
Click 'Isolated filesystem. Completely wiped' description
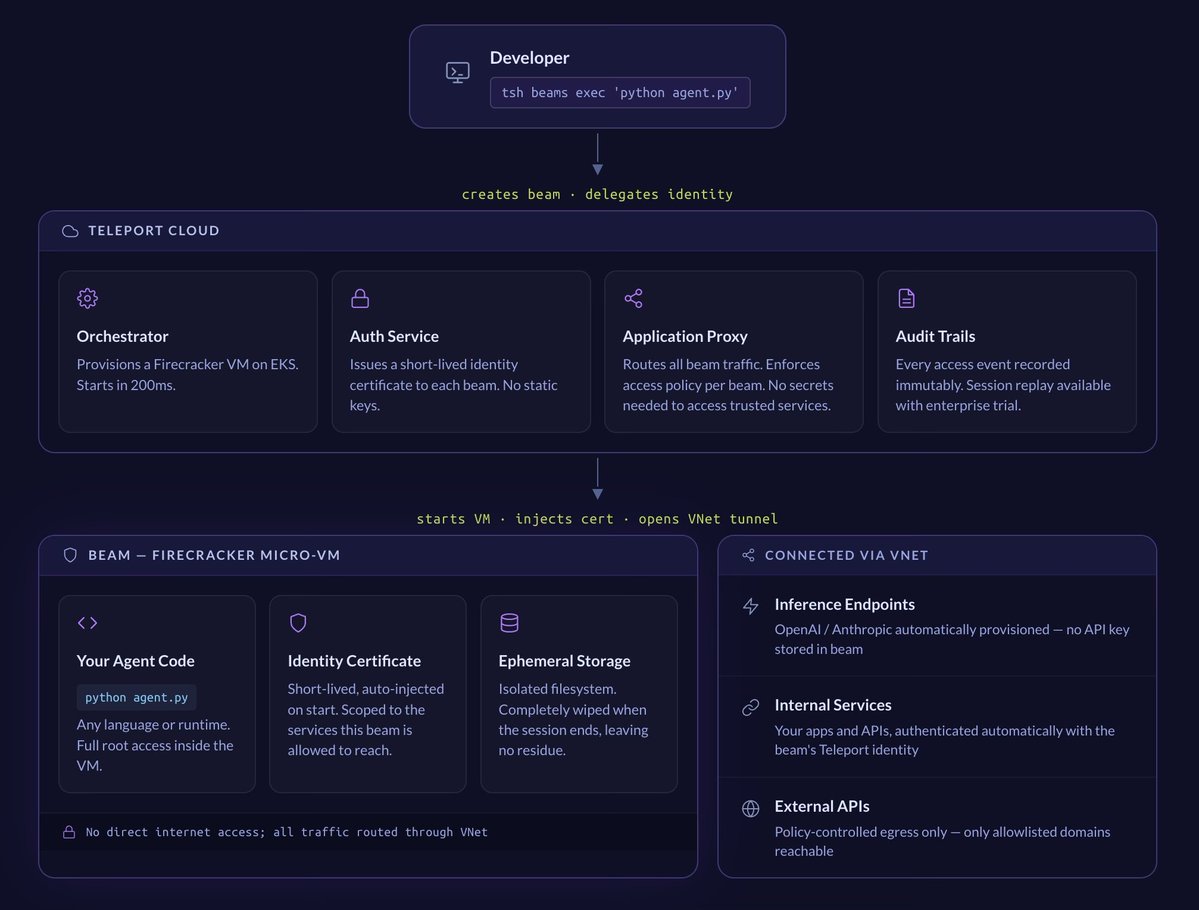pyautogui.click(x=574, y=720)
